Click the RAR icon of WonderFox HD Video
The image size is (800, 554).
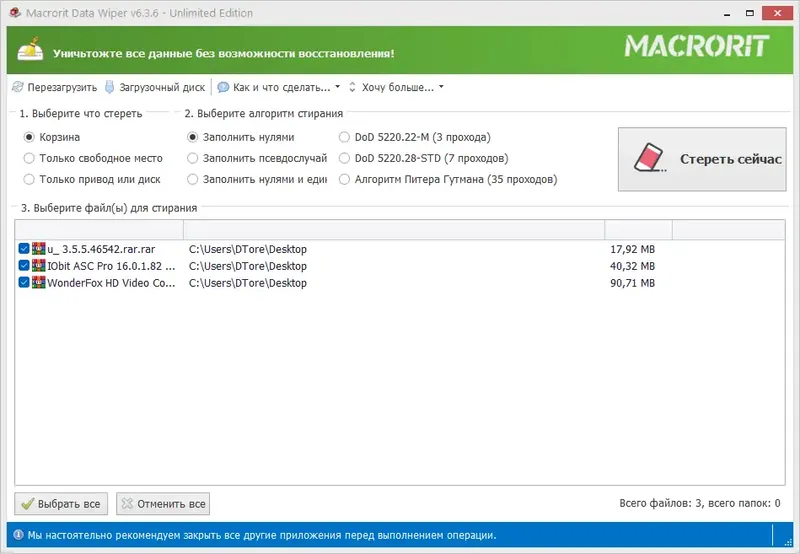click(39, 282)
